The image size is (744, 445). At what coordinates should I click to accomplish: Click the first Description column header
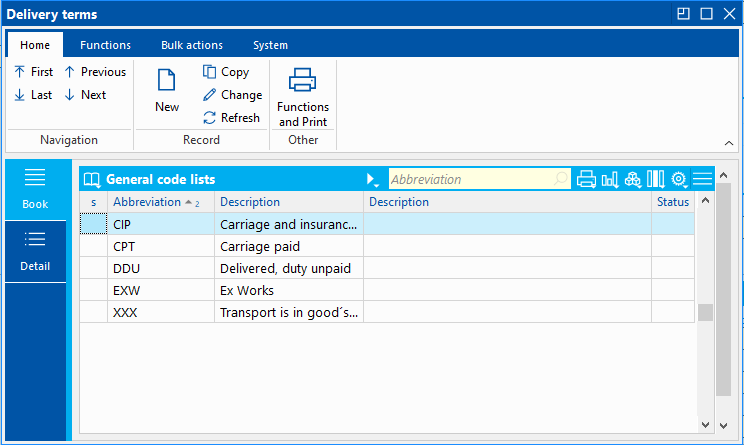[x=288, y=202]
